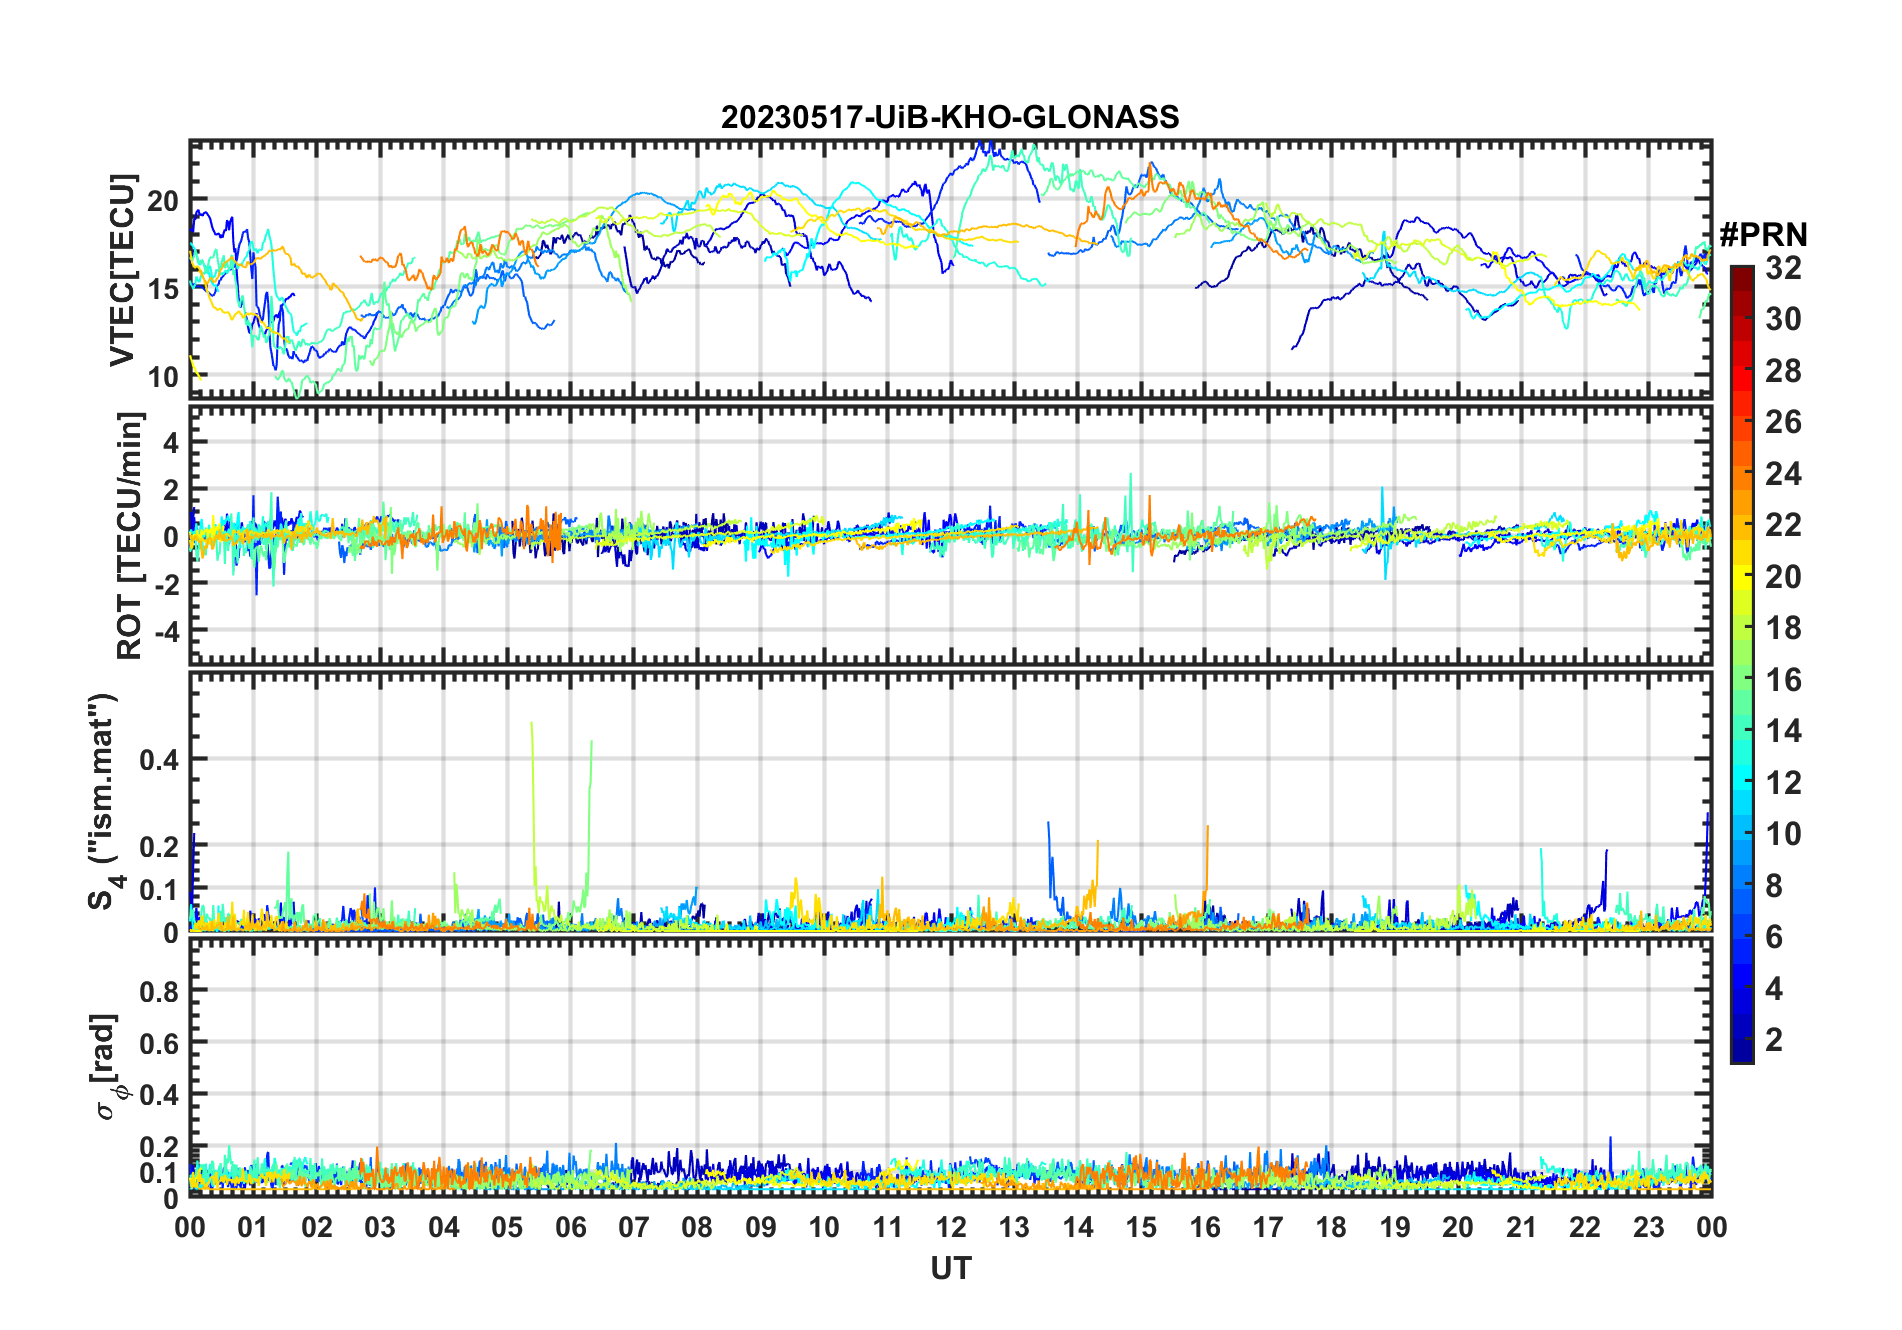Click PRN colorbar tick label "4"

pos(1774,989)
